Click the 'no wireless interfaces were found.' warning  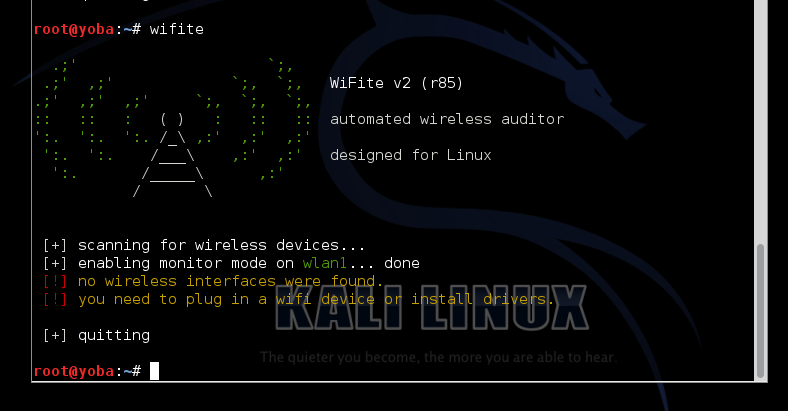[x=230, y=281]
